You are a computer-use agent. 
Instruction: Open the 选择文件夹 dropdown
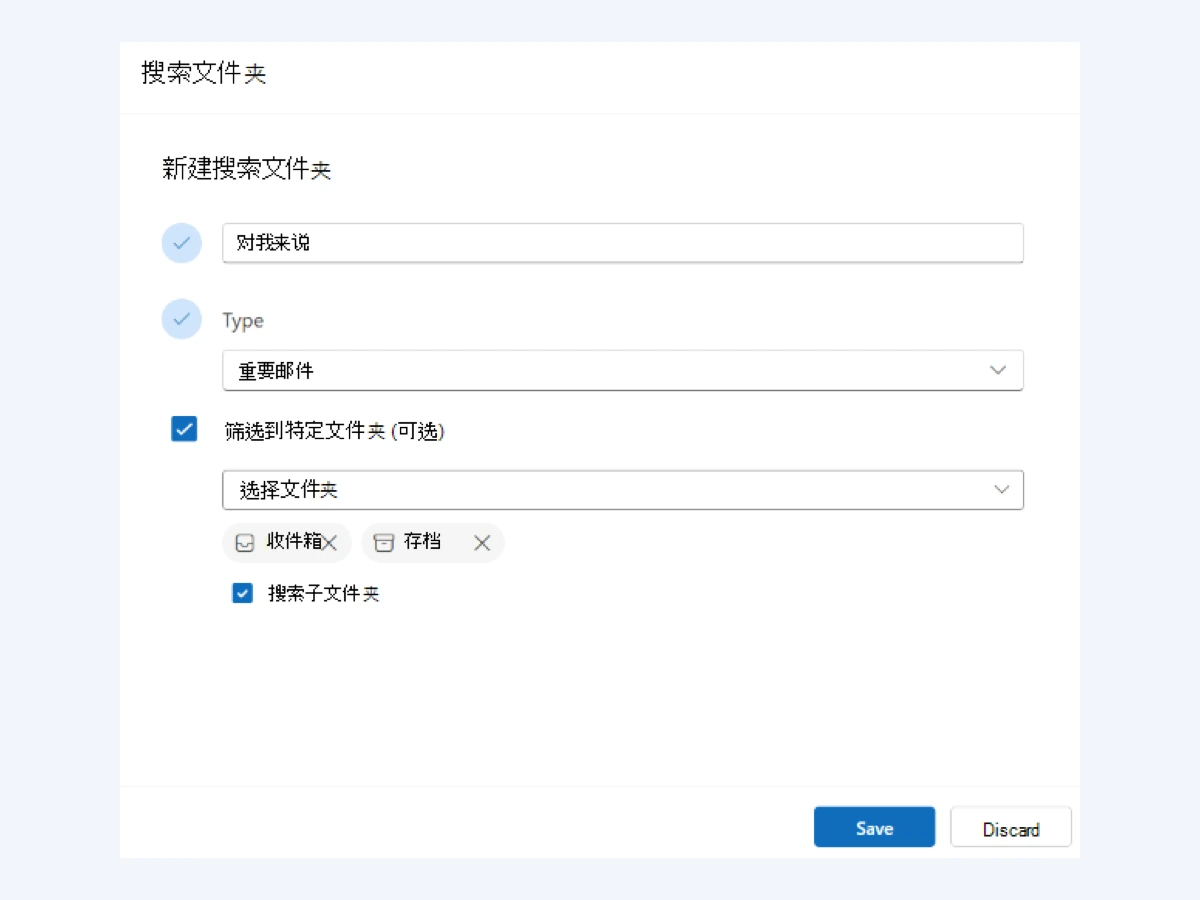(x=623, y=490)
